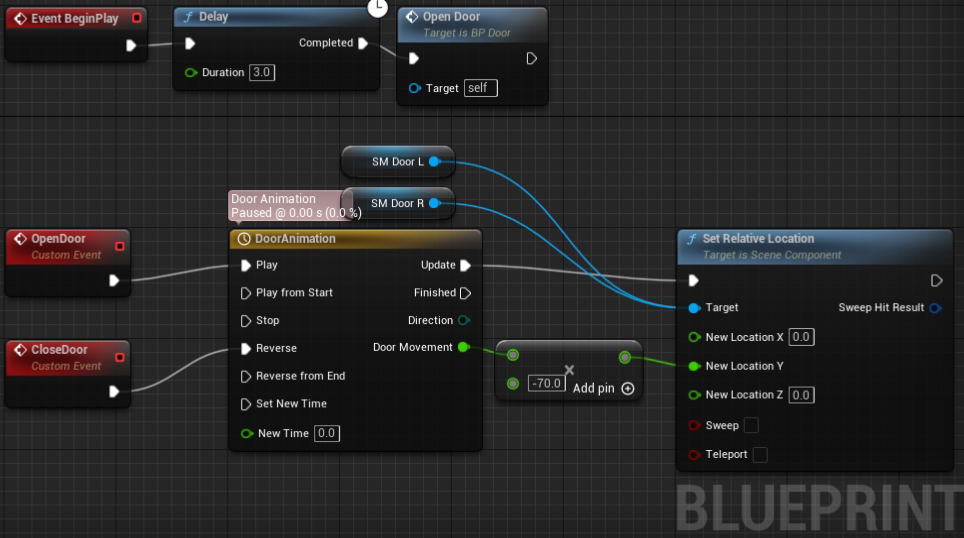
Task: Edit the Duration value 3.0 field
Action: click(x=262, y=73)
